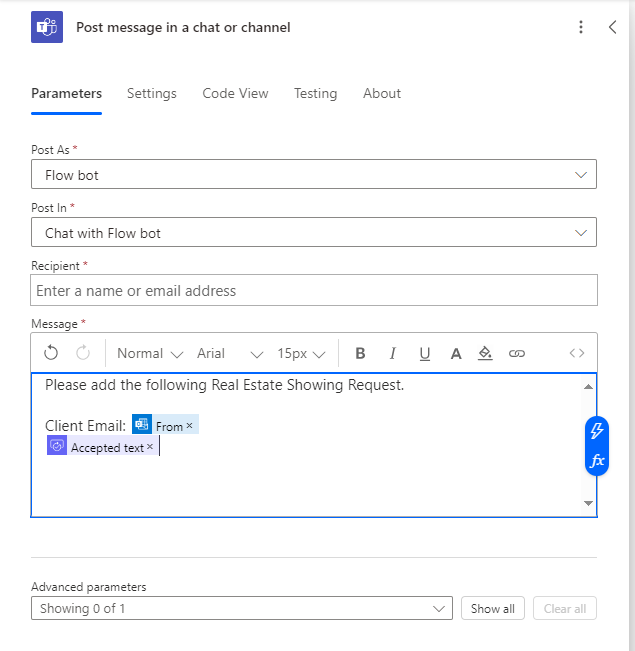This screenshot has width=635, height=651.
Task: Open the three-dot more options menu
Action: click(581, 27)
